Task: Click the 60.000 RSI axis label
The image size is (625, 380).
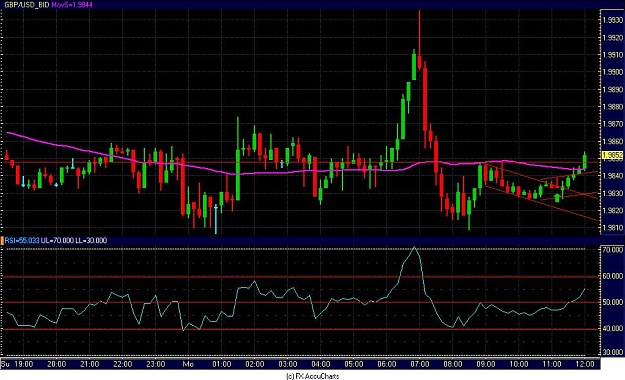Action: (x=613, y=276)
